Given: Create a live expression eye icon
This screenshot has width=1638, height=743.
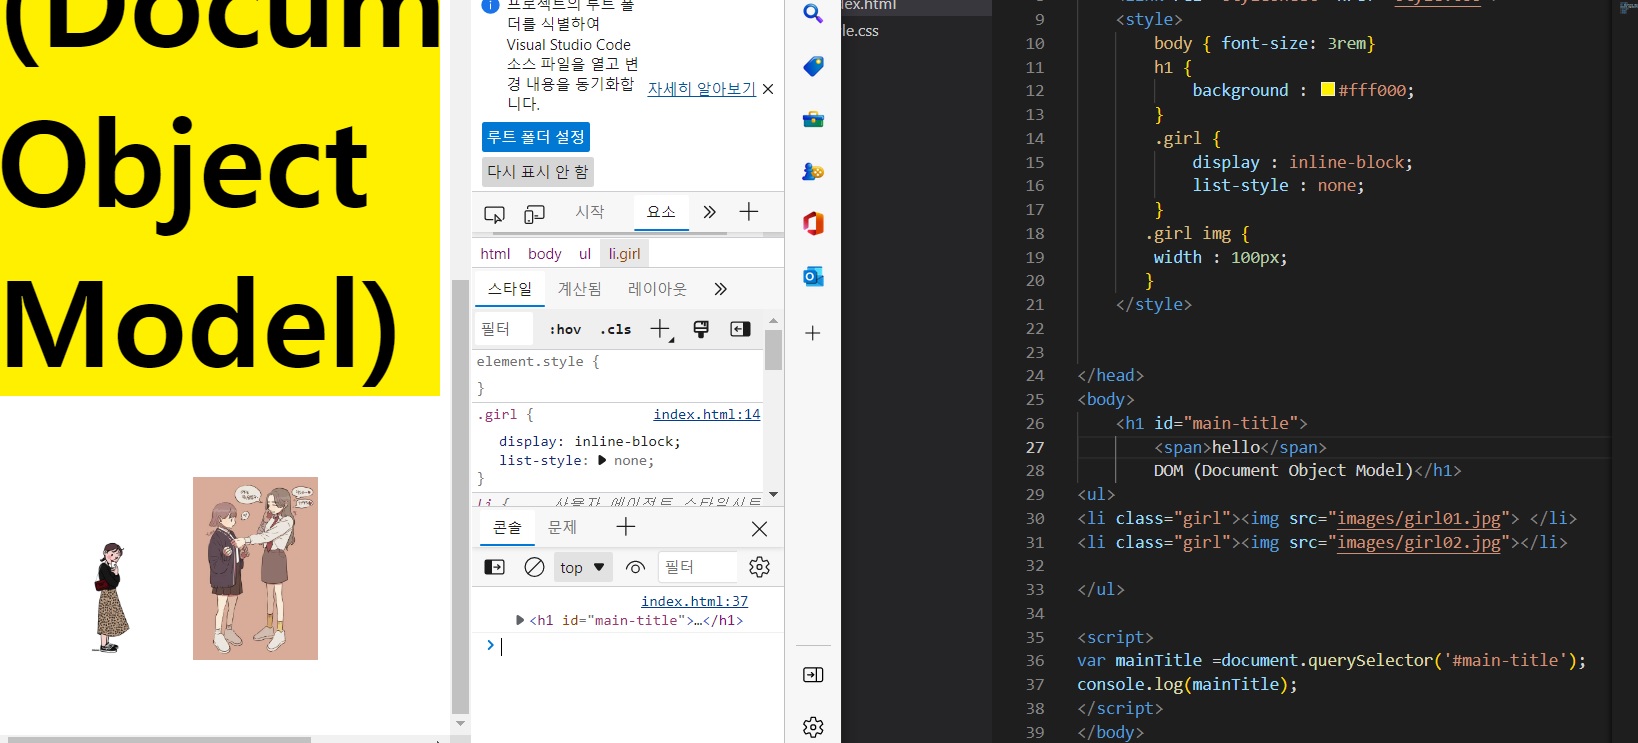Looking at the screenshot, I should pyautogui.click(x=635, y=567).
